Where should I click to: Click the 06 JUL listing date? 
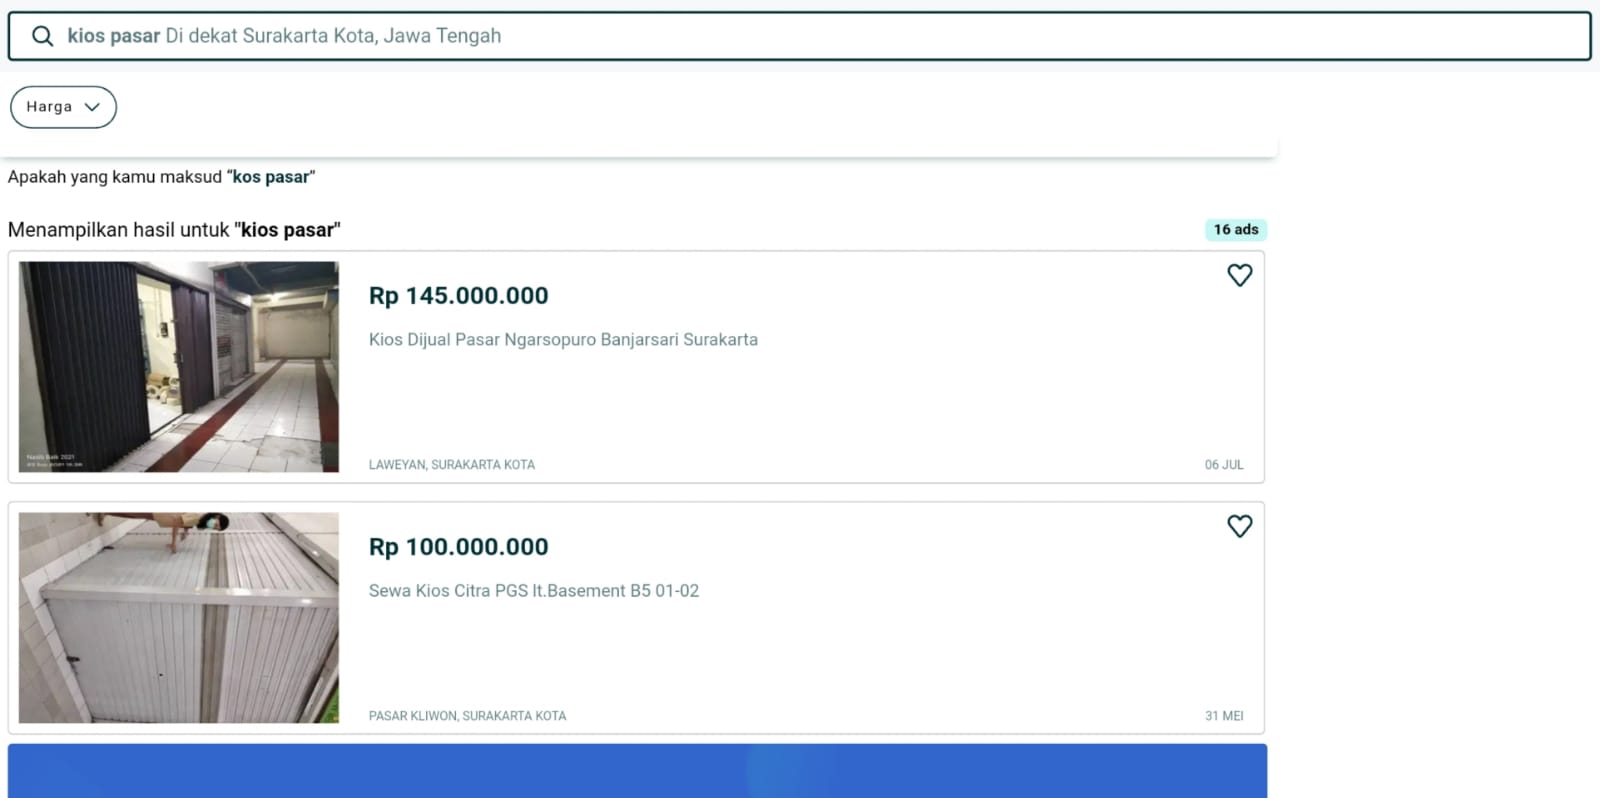click(x=1223, y=465)
